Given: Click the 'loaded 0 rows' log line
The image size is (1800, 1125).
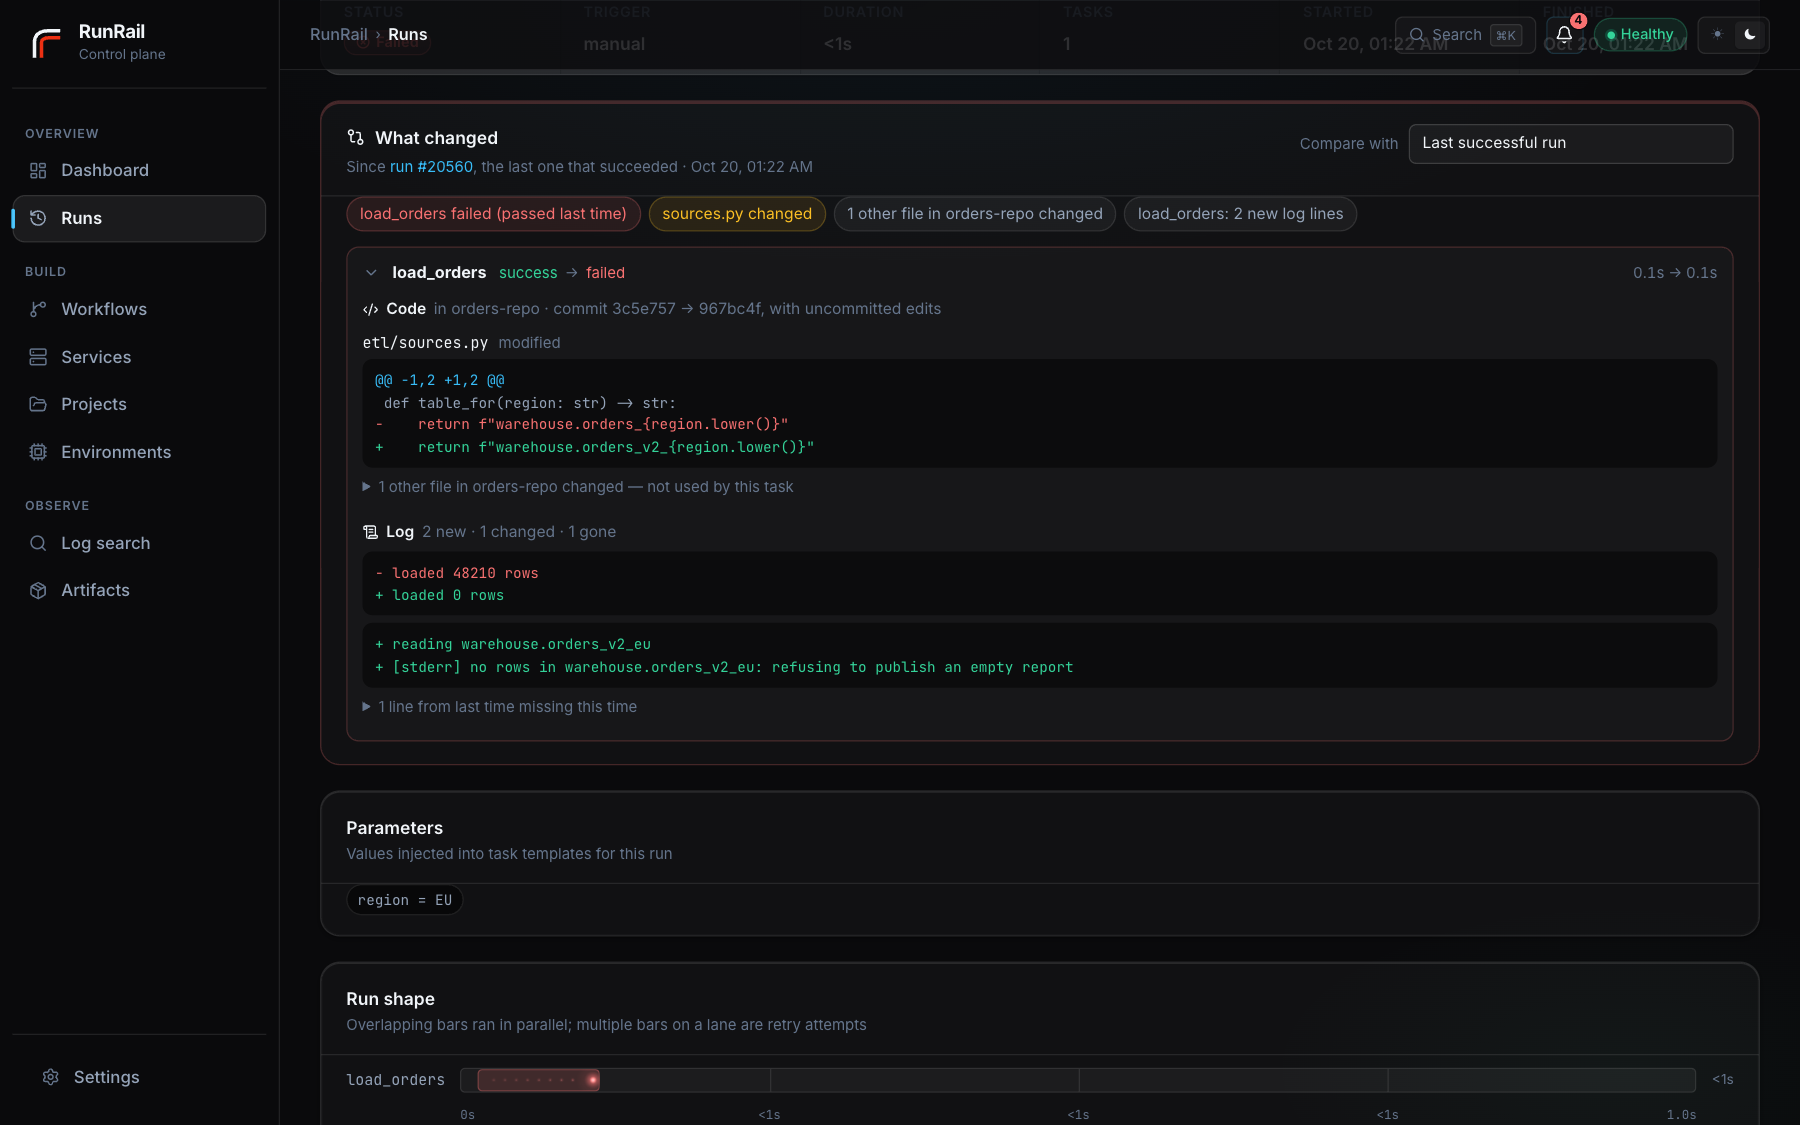Looking at the screenshot, I should [x=439, y=596].
